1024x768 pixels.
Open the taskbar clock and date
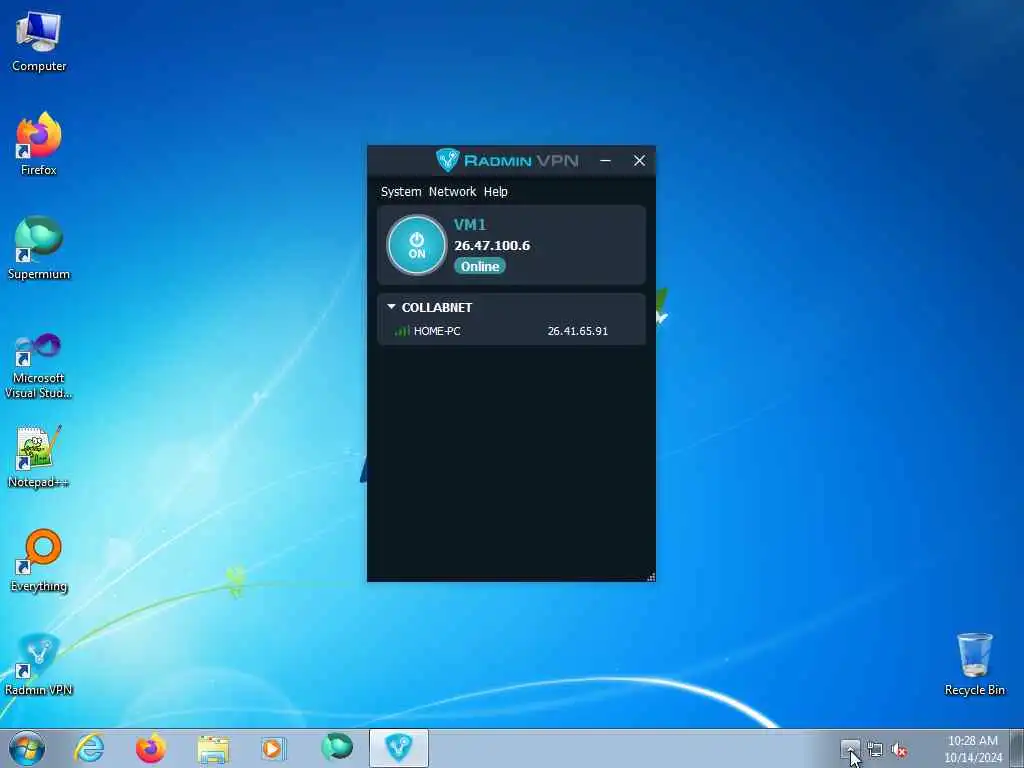coord(972,749)
